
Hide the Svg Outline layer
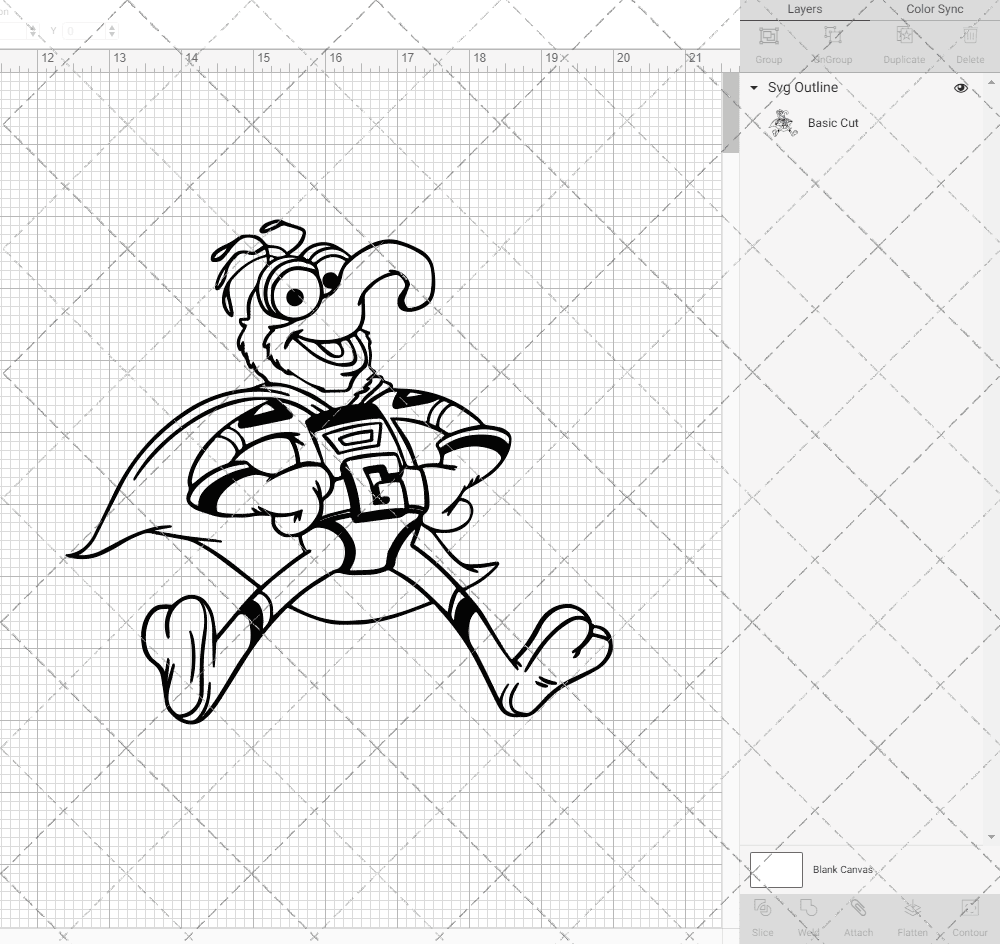(x=960, y=88)
